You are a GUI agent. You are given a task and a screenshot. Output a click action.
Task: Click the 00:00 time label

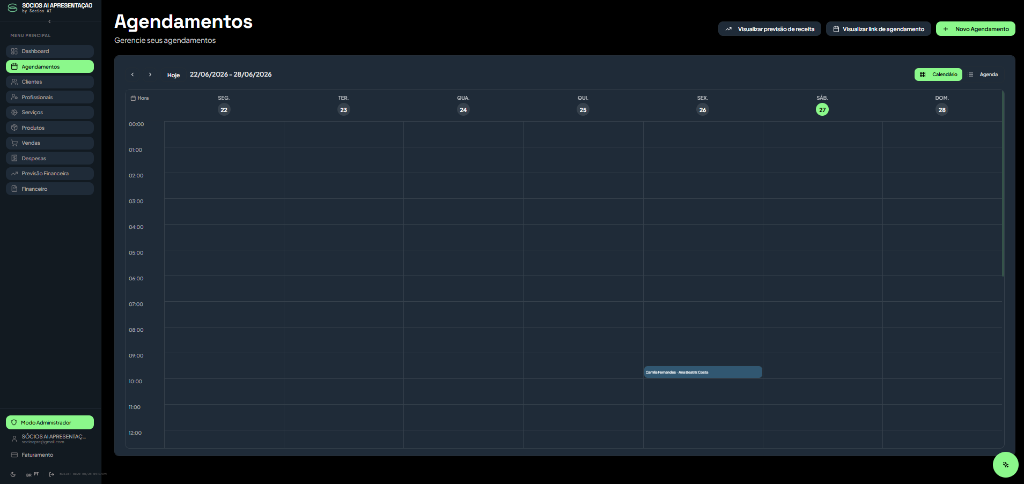(x=136, y=124)
